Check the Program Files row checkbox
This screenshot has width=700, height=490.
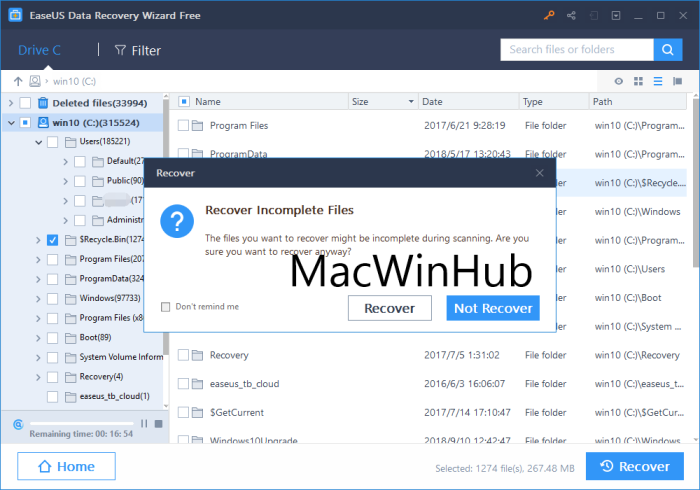click(x=183, y=125)
